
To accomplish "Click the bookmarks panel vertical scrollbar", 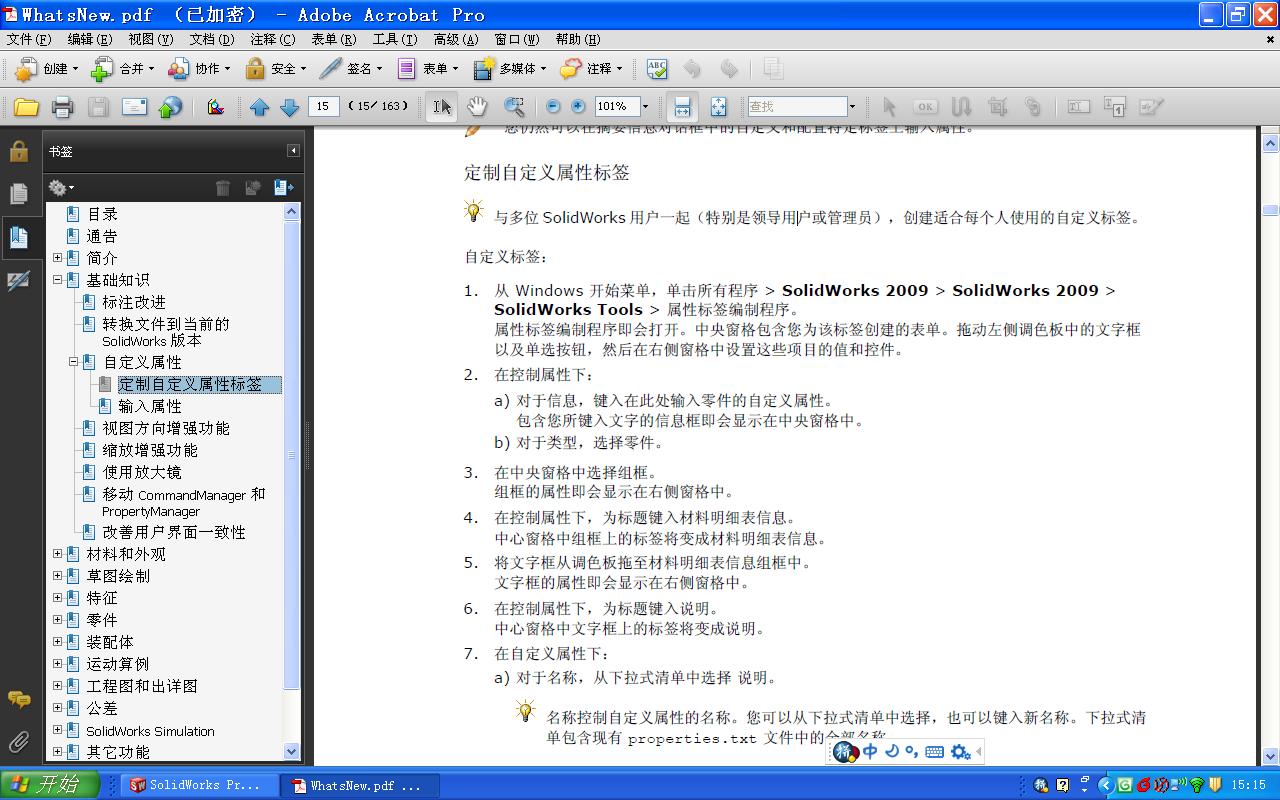I will pyautogui.click(x=292, y=481).
